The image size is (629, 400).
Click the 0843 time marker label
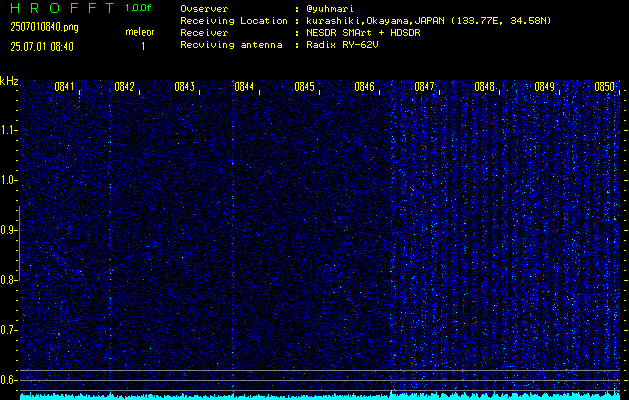[184, 87]
